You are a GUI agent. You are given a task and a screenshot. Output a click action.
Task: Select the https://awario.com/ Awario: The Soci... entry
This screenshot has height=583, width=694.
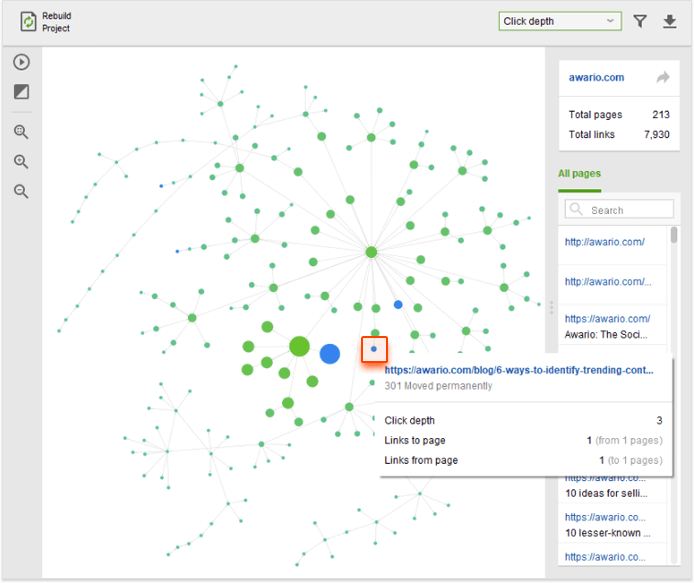tap(613, 326)
